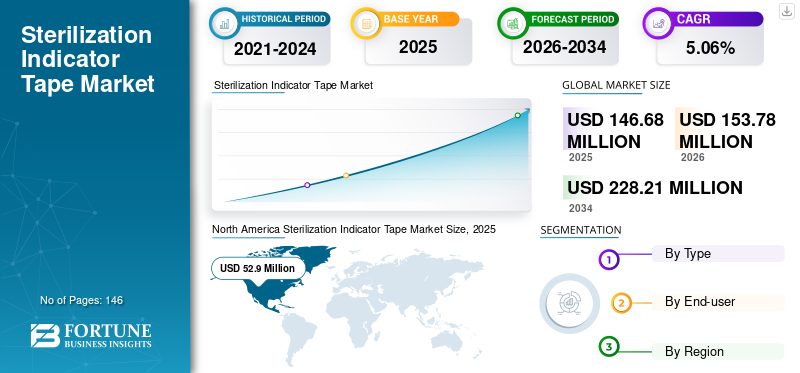Click the Base Year calendar icon
800x373 pixels.
click(366, 23)
